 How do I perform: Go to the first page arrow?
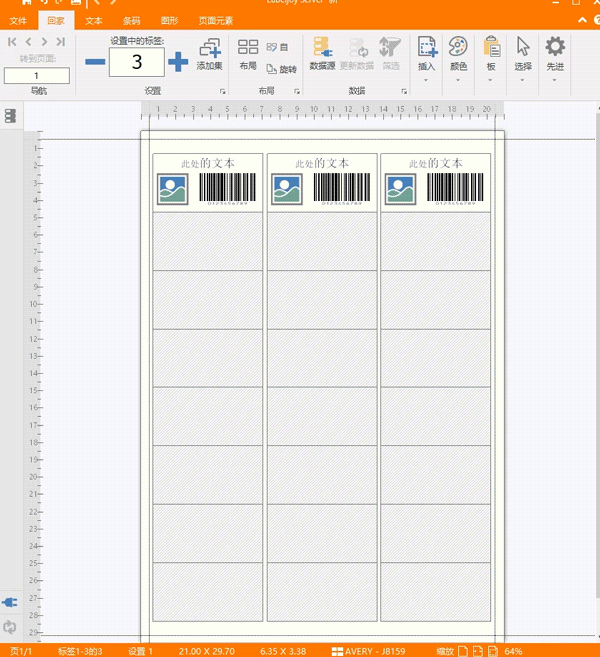[12, 41]
